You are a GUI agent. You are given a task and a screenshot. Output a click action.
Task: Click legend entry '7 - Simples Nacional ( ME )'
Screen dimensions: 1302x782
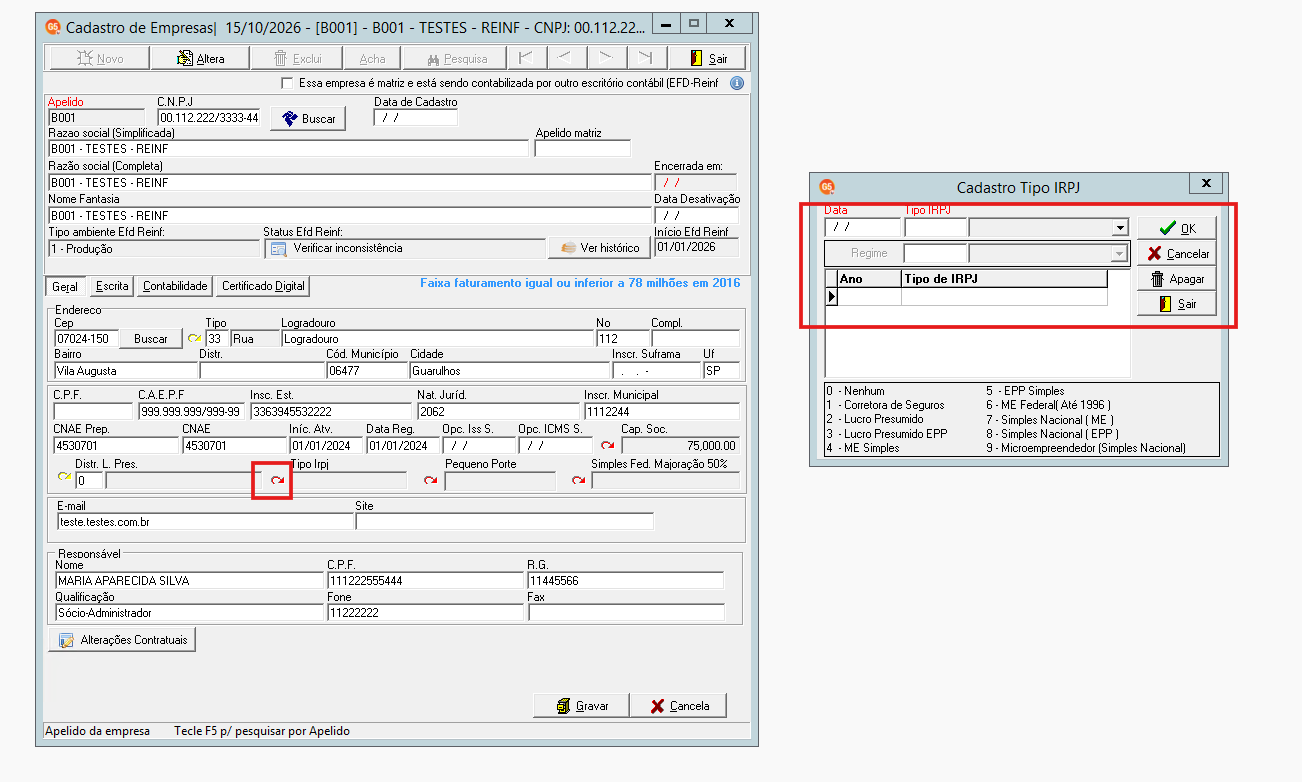point(1050,419)
